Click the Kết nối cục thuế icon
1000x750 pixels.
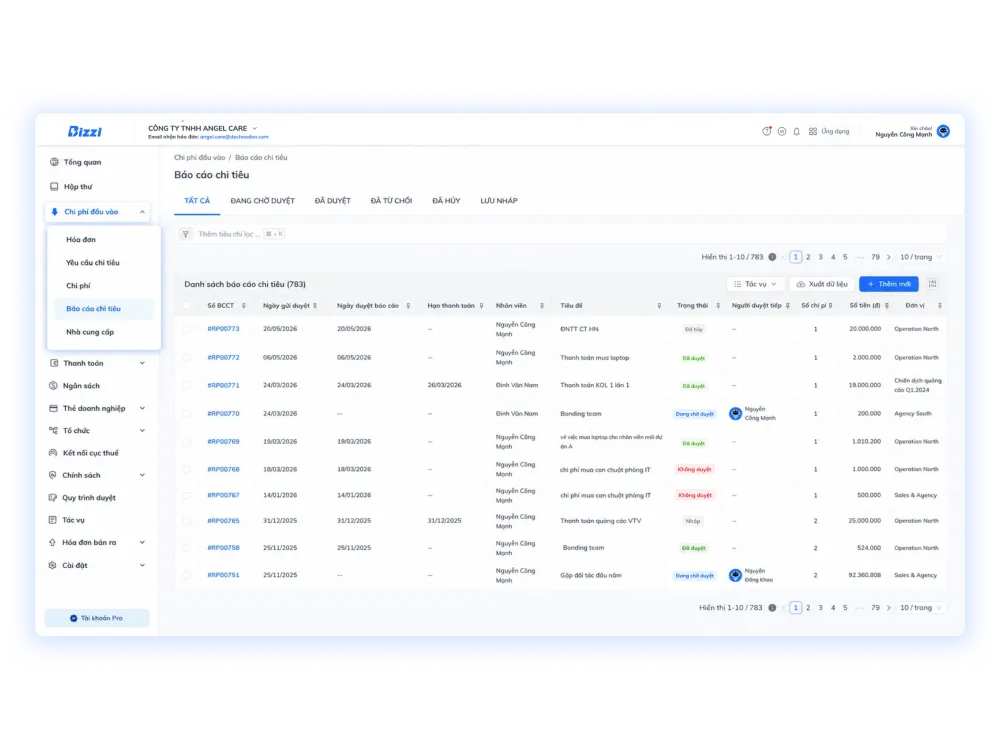[x=53, y=453]
